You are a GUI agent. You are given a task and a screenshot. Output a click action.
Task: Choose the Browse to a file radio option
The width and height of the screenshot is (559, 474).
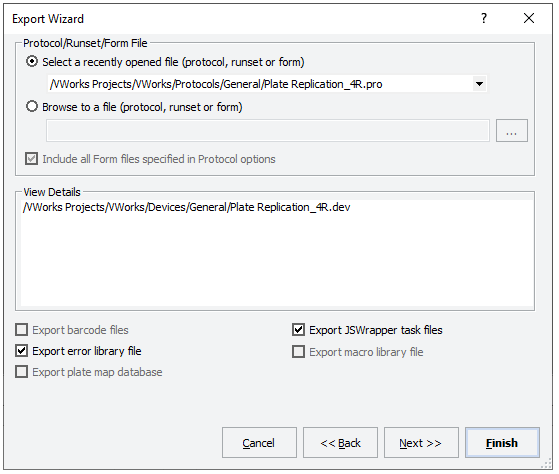32,107
